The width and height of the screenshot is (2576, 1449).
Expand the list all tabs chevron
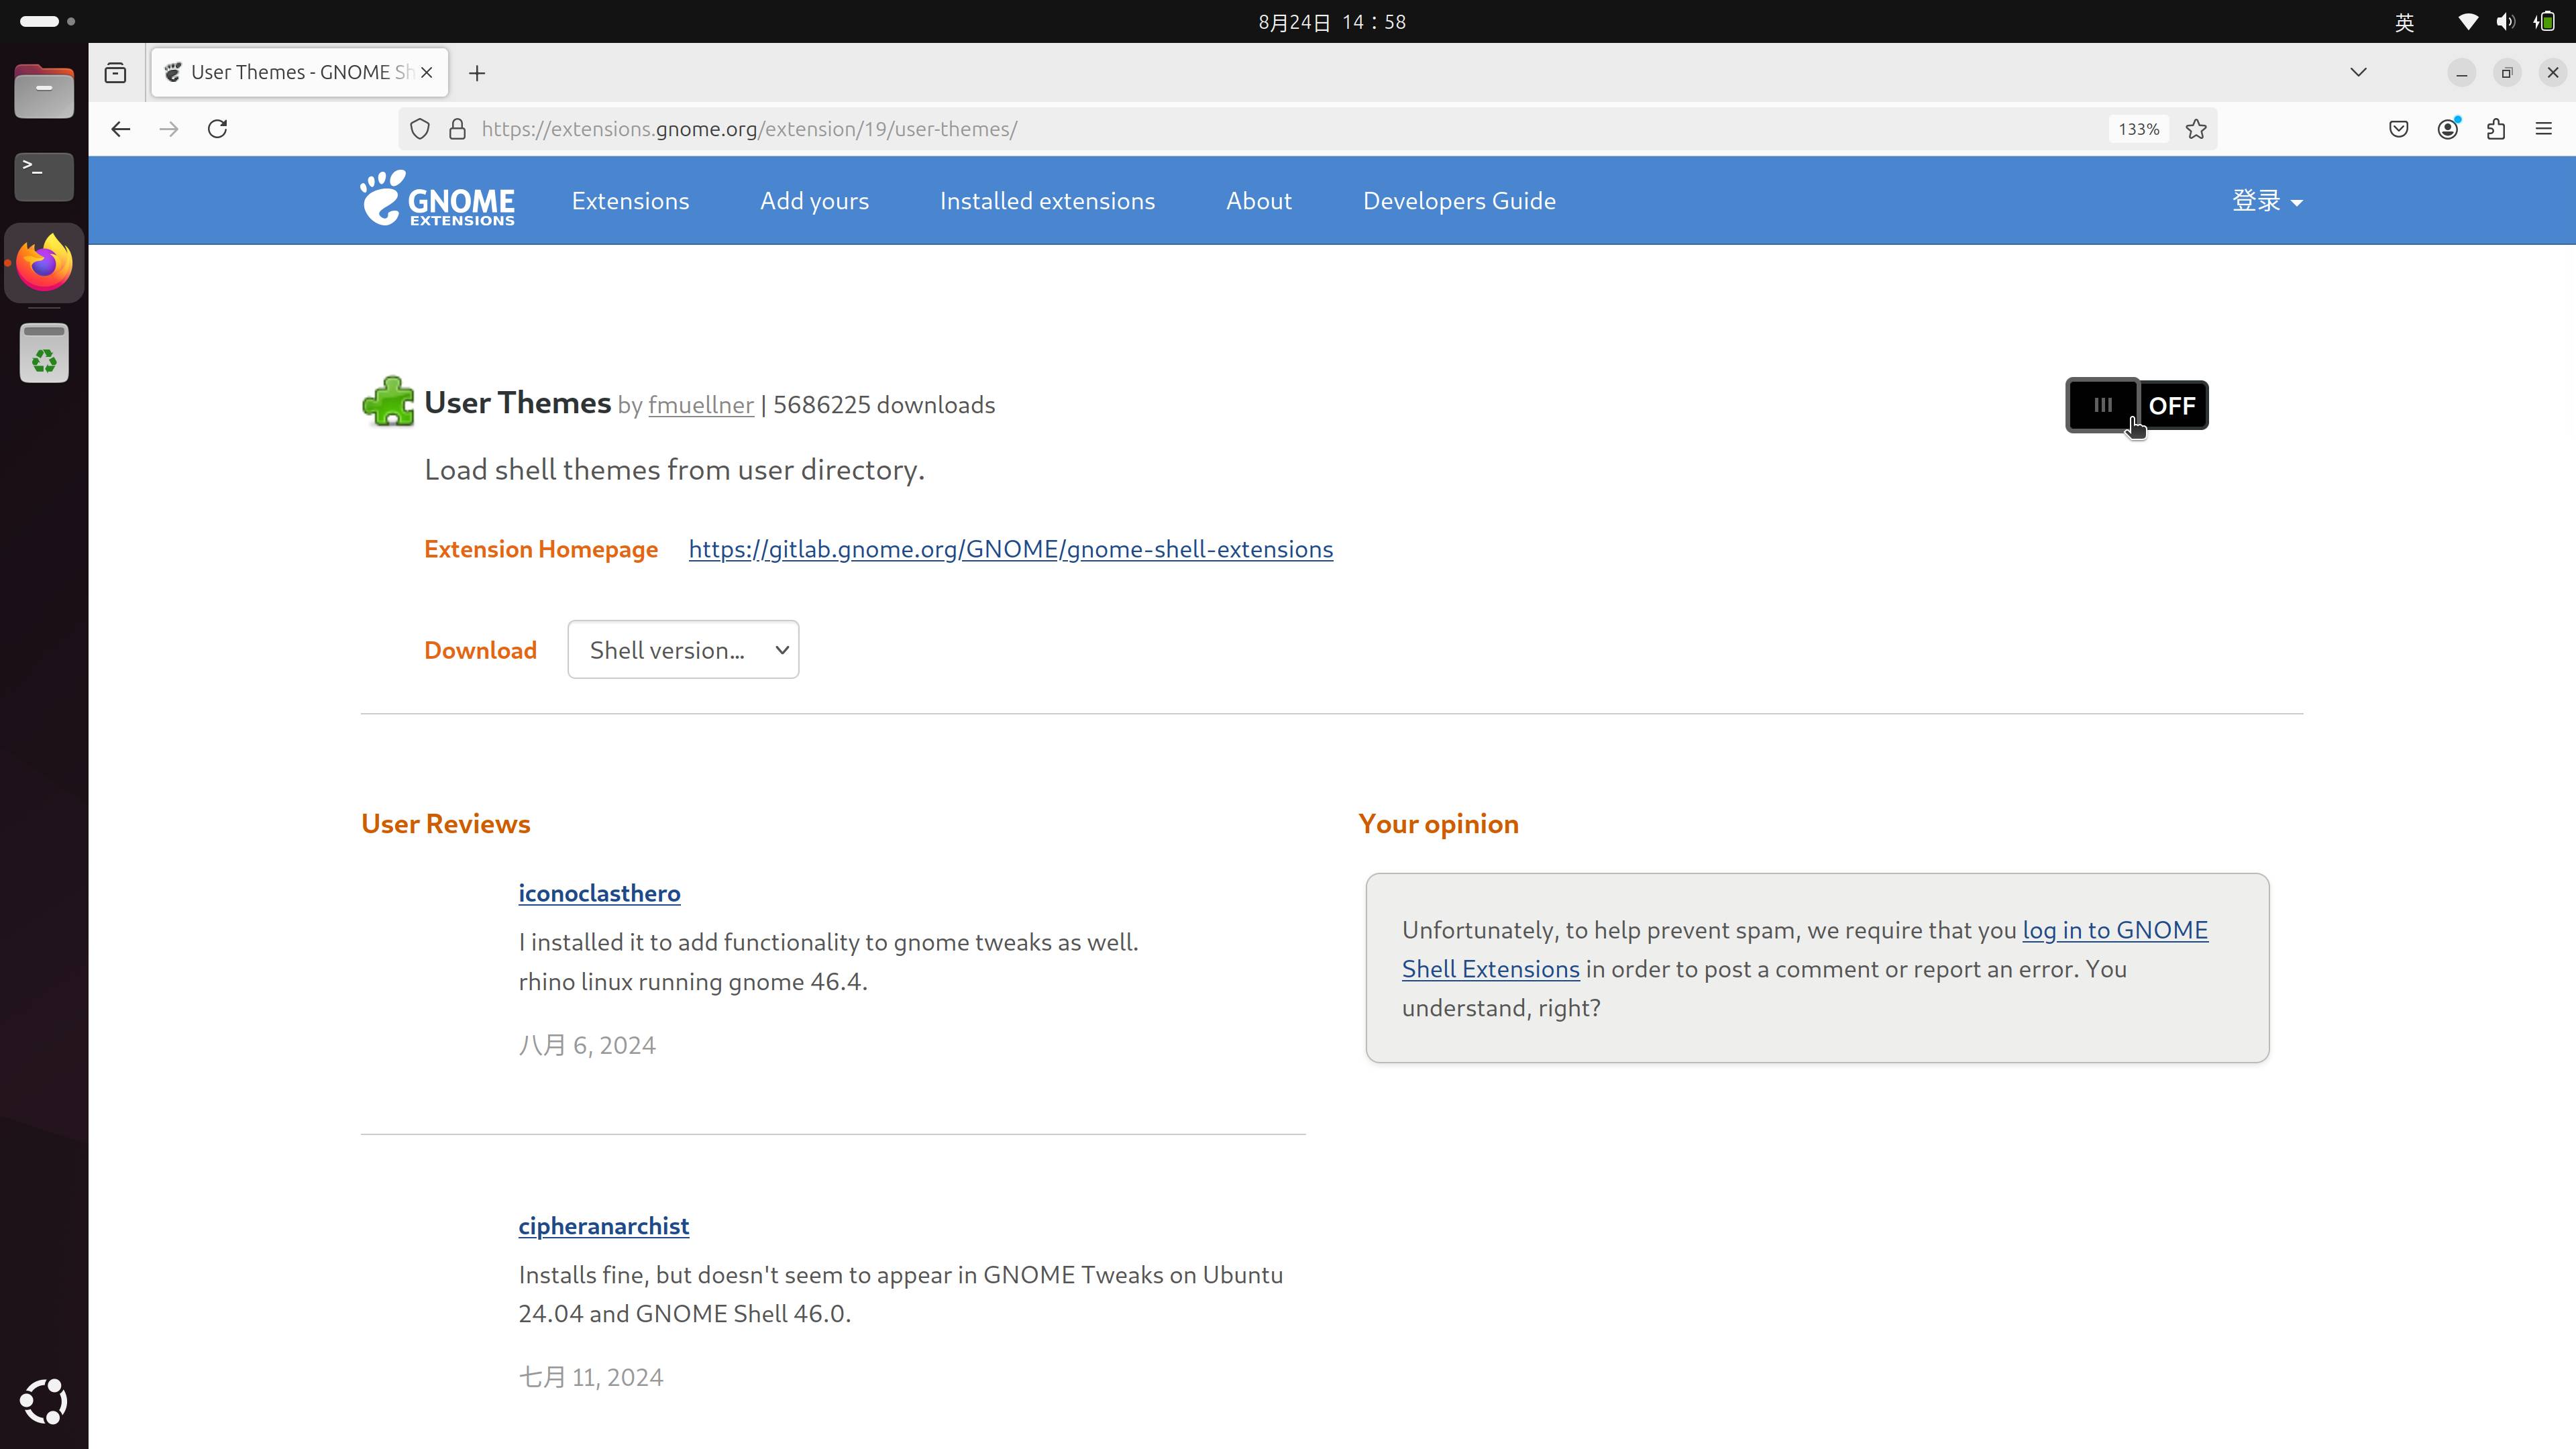(x=2358, y=72)
